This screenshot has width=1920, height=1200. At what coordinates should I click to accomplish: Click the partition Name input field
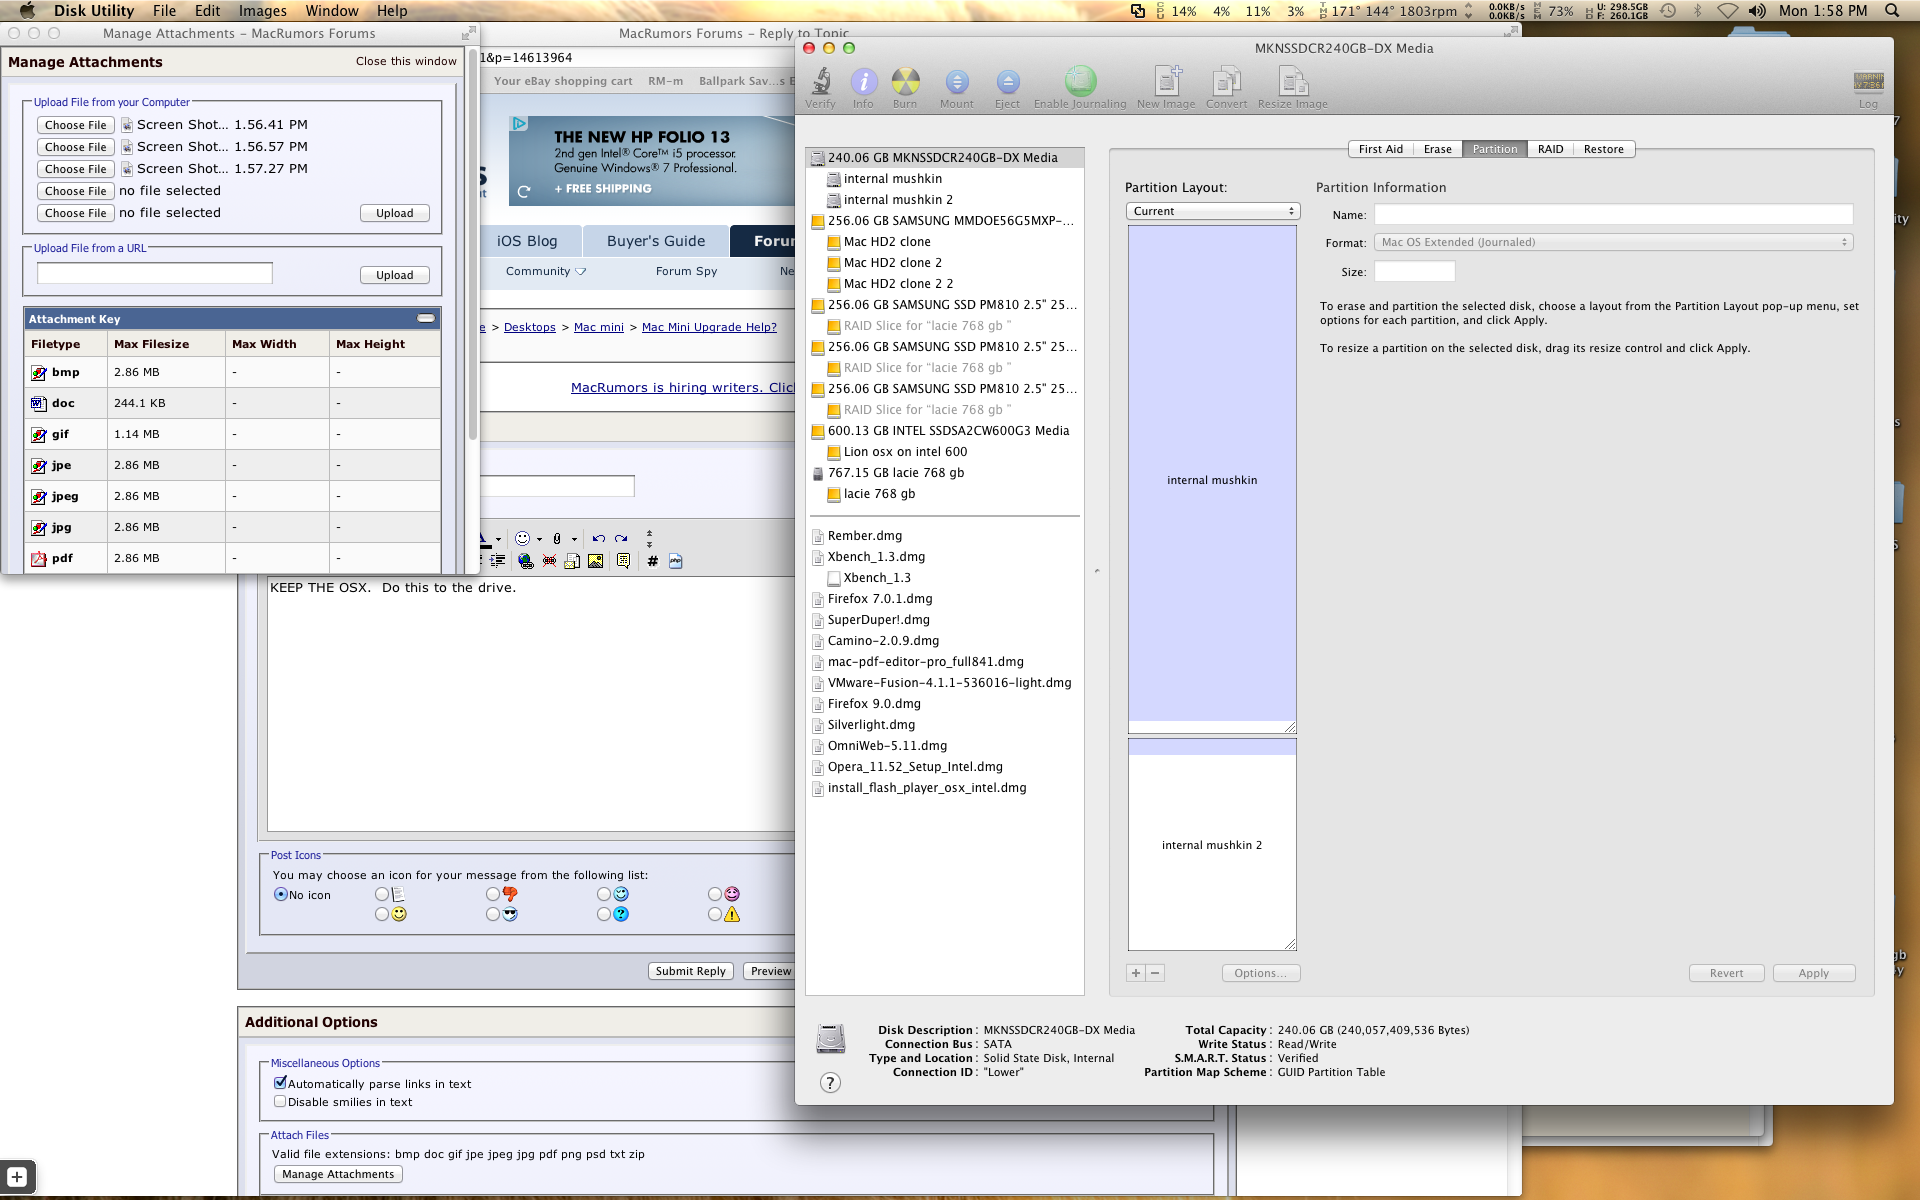[x=1612, y=215]
